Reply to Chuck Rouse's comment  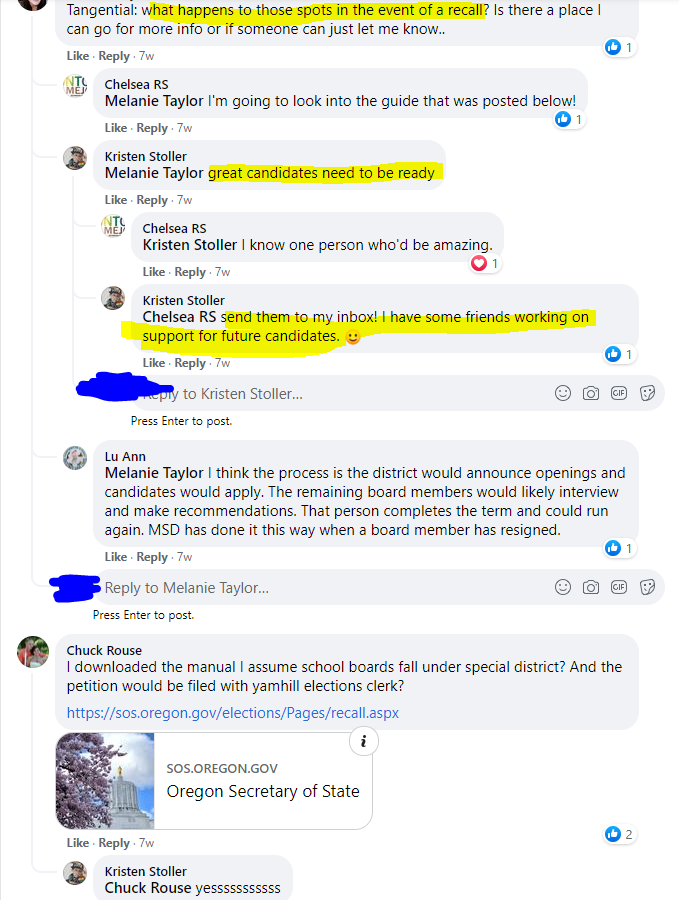[114, 843]
